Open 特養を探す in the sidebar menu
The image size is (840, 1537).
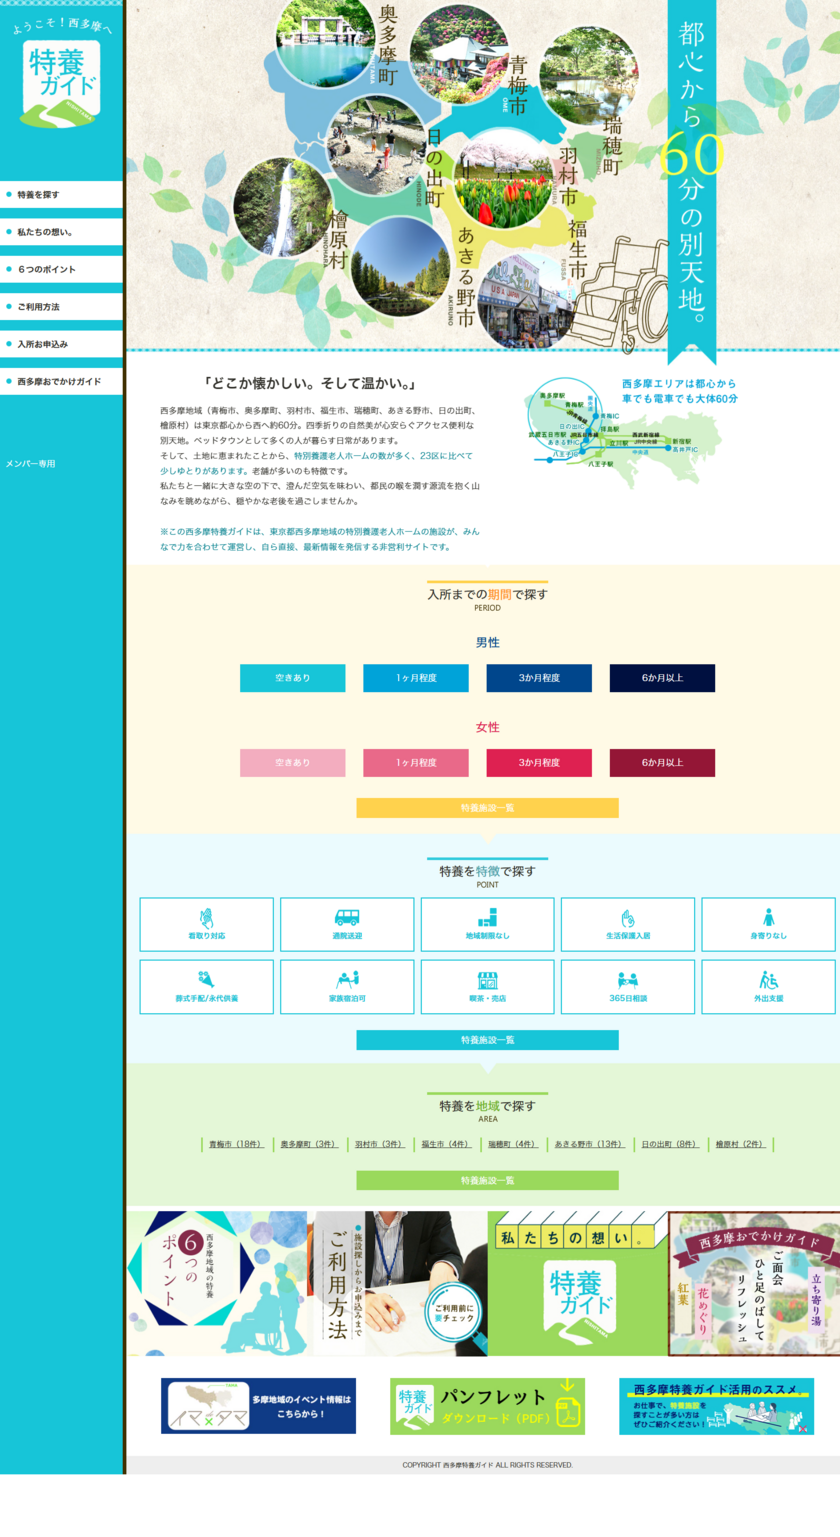point(61,194)
